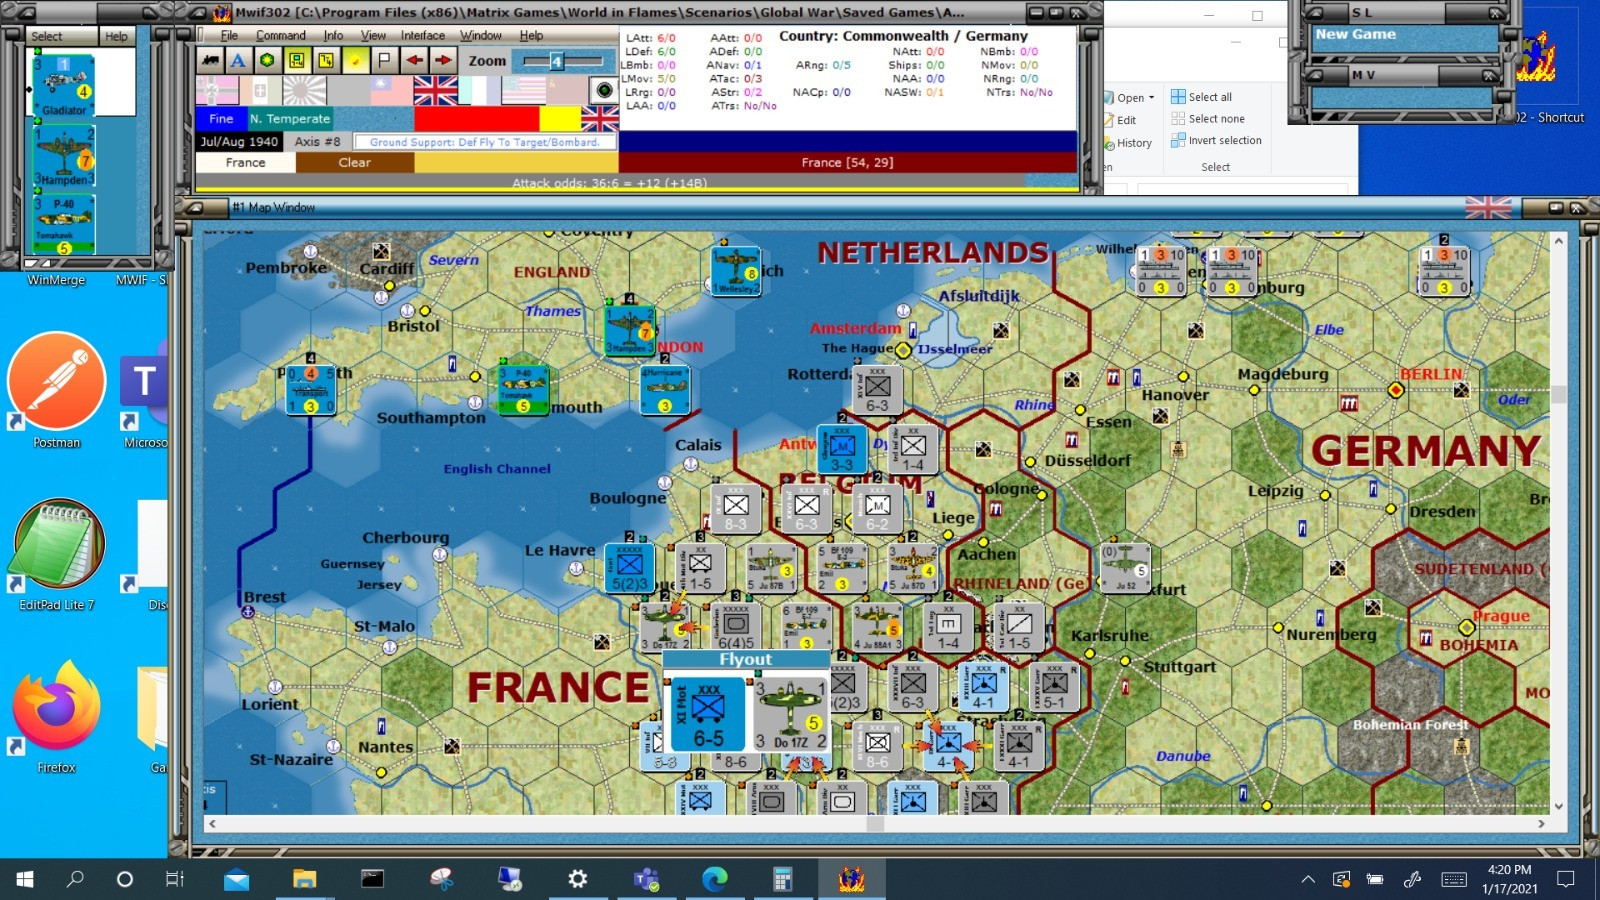This screenshot has width=1600, height=900.
Task: Click the Ju 52 transport counter near Frankfurt
Action: (x=1125, y=568)
